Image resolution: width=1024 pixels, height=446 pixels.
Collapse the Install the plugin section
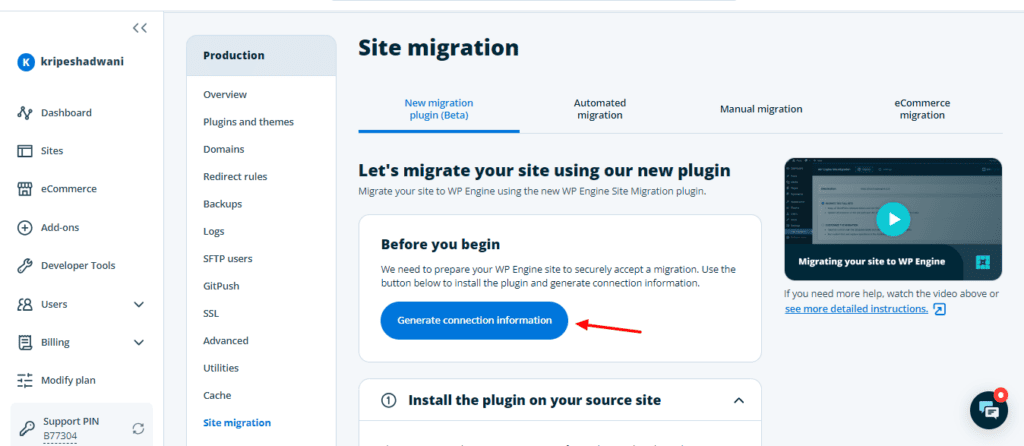pyautogui.click(x=739, y=400)
